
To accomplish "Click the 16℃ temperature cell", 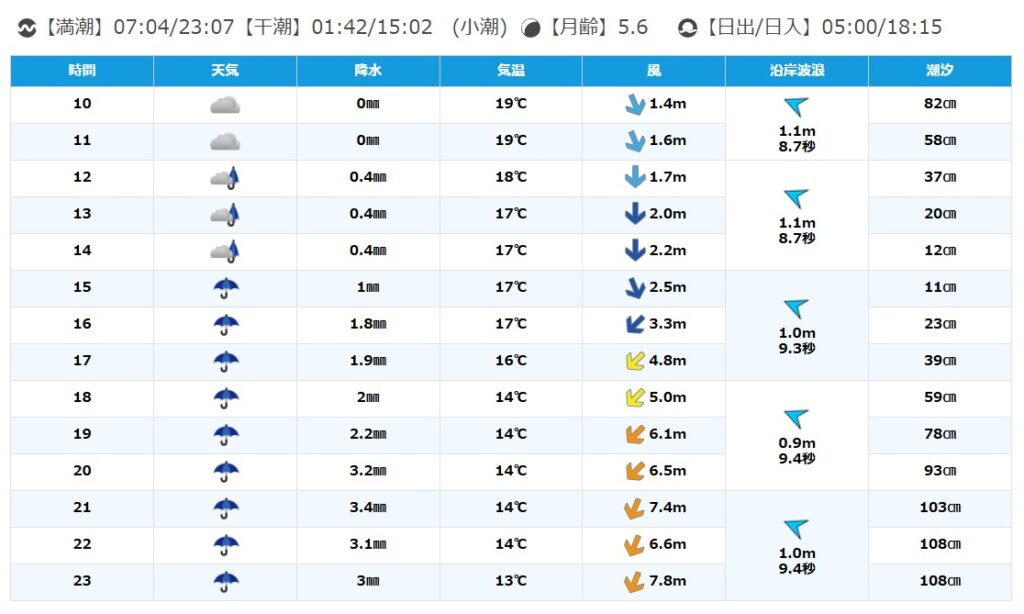I will pos(511,361).
